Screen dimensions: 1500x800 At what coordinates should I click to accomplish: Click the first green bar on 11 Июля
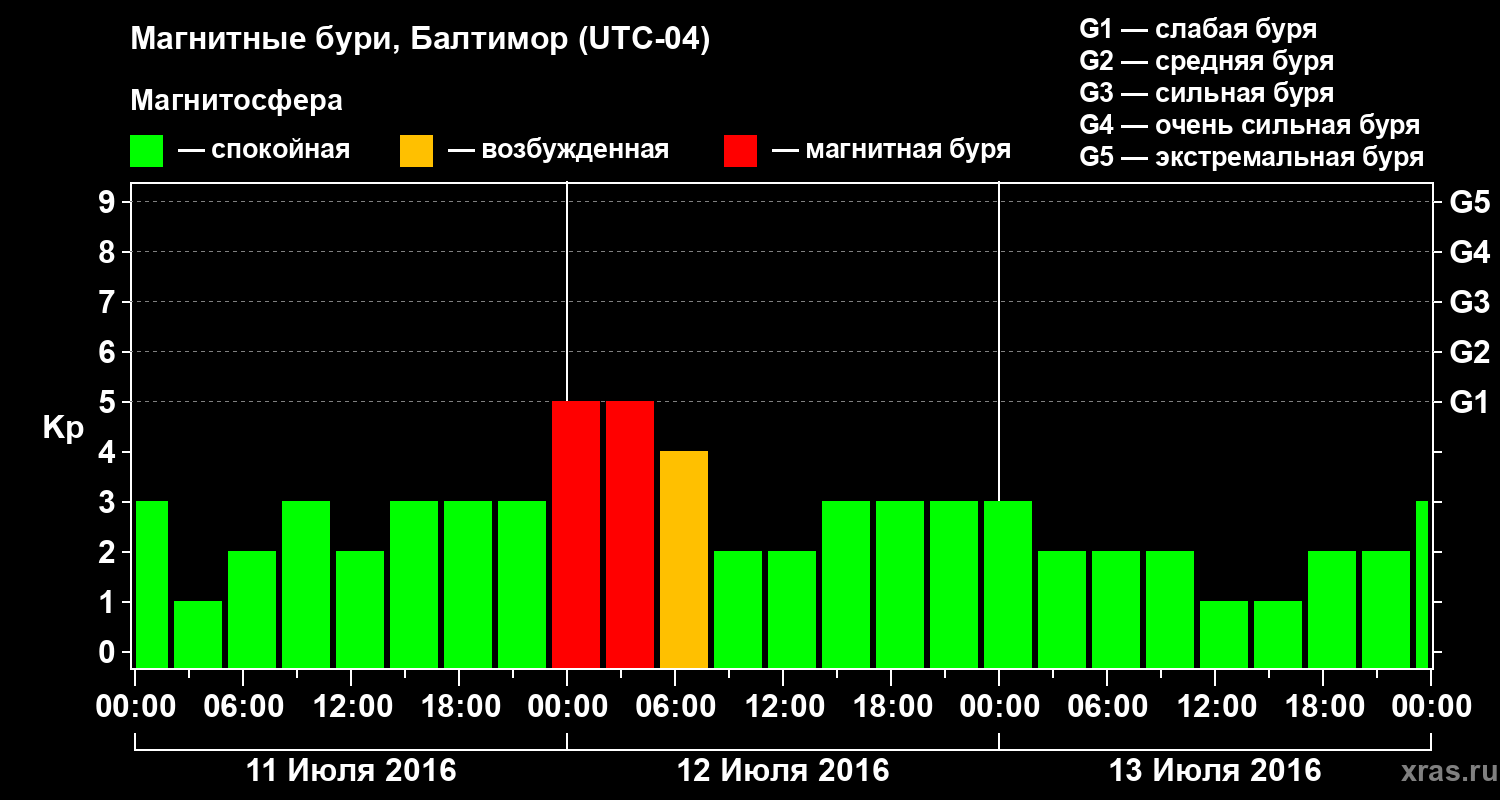(x=151, y=584)
